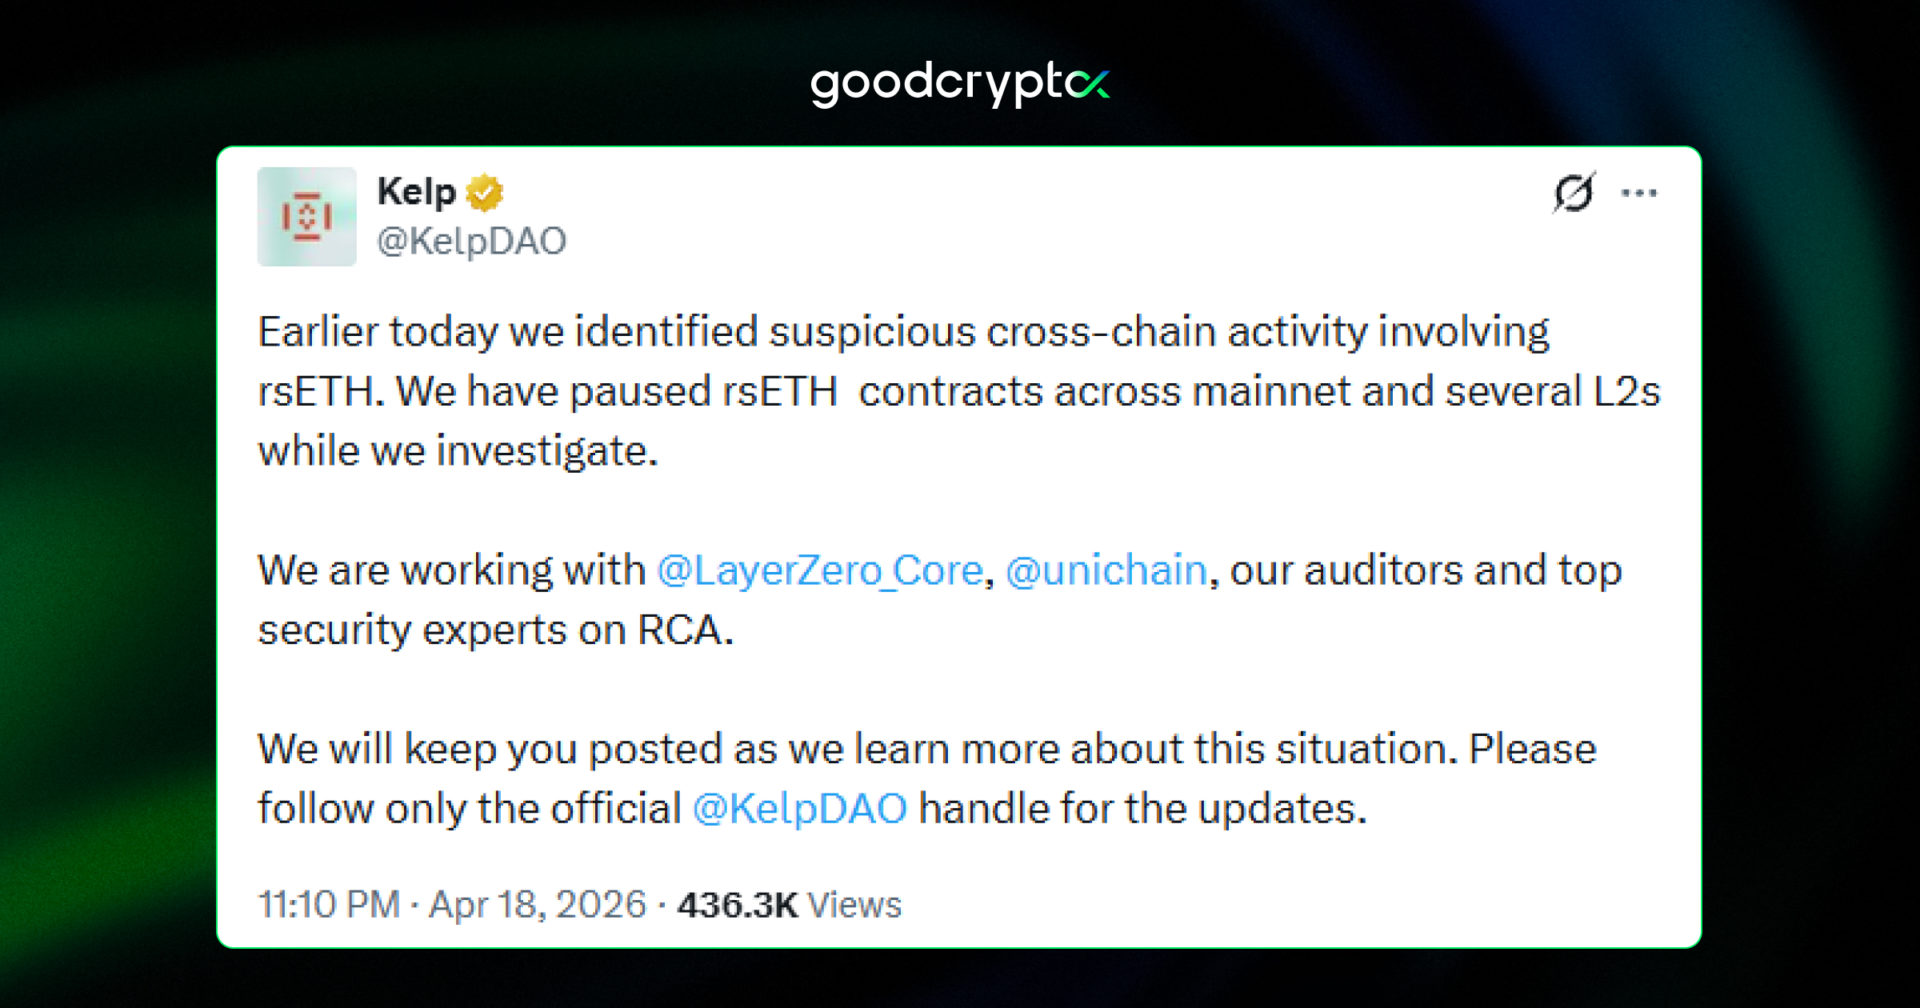This screenshot has height=1008, width=1920.
Task: Click the gold verified badge beside Kelp
Action: click(x=485, y=192)
